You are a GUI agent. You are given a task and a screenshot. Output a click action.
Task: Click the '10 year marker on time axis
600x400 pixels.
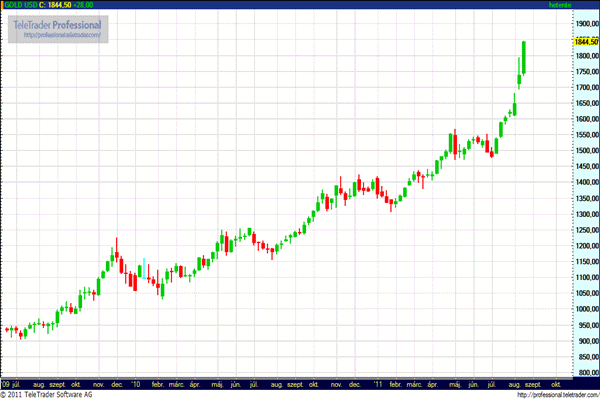point(137,383)
